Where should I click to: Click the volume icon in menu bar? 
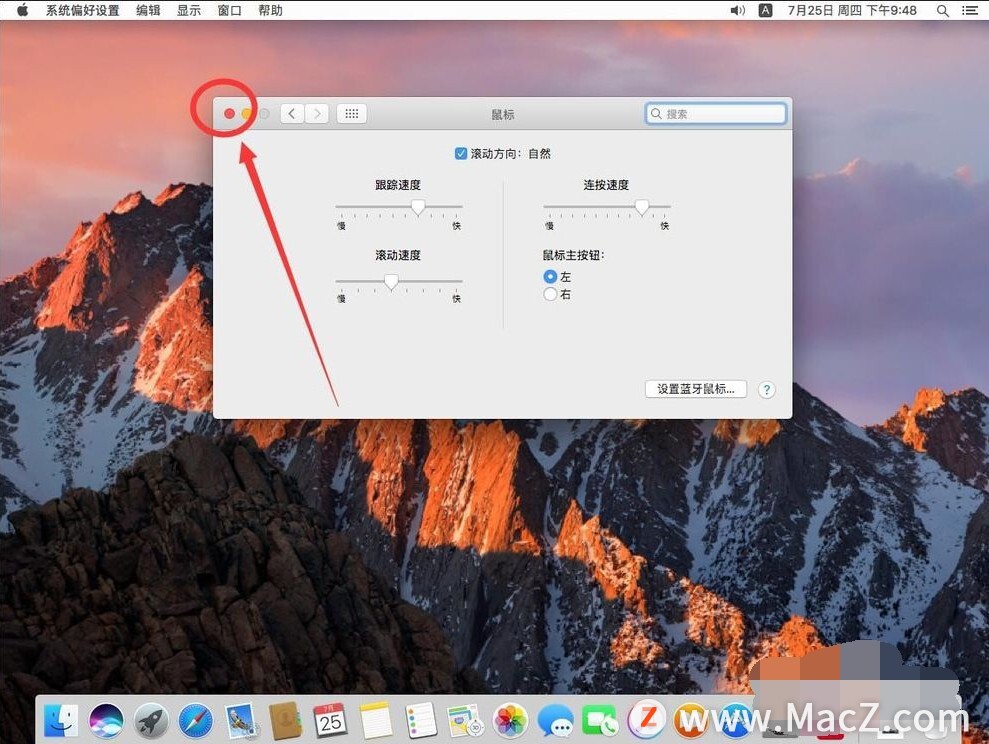pyautogui.click(x=737, y=10)
